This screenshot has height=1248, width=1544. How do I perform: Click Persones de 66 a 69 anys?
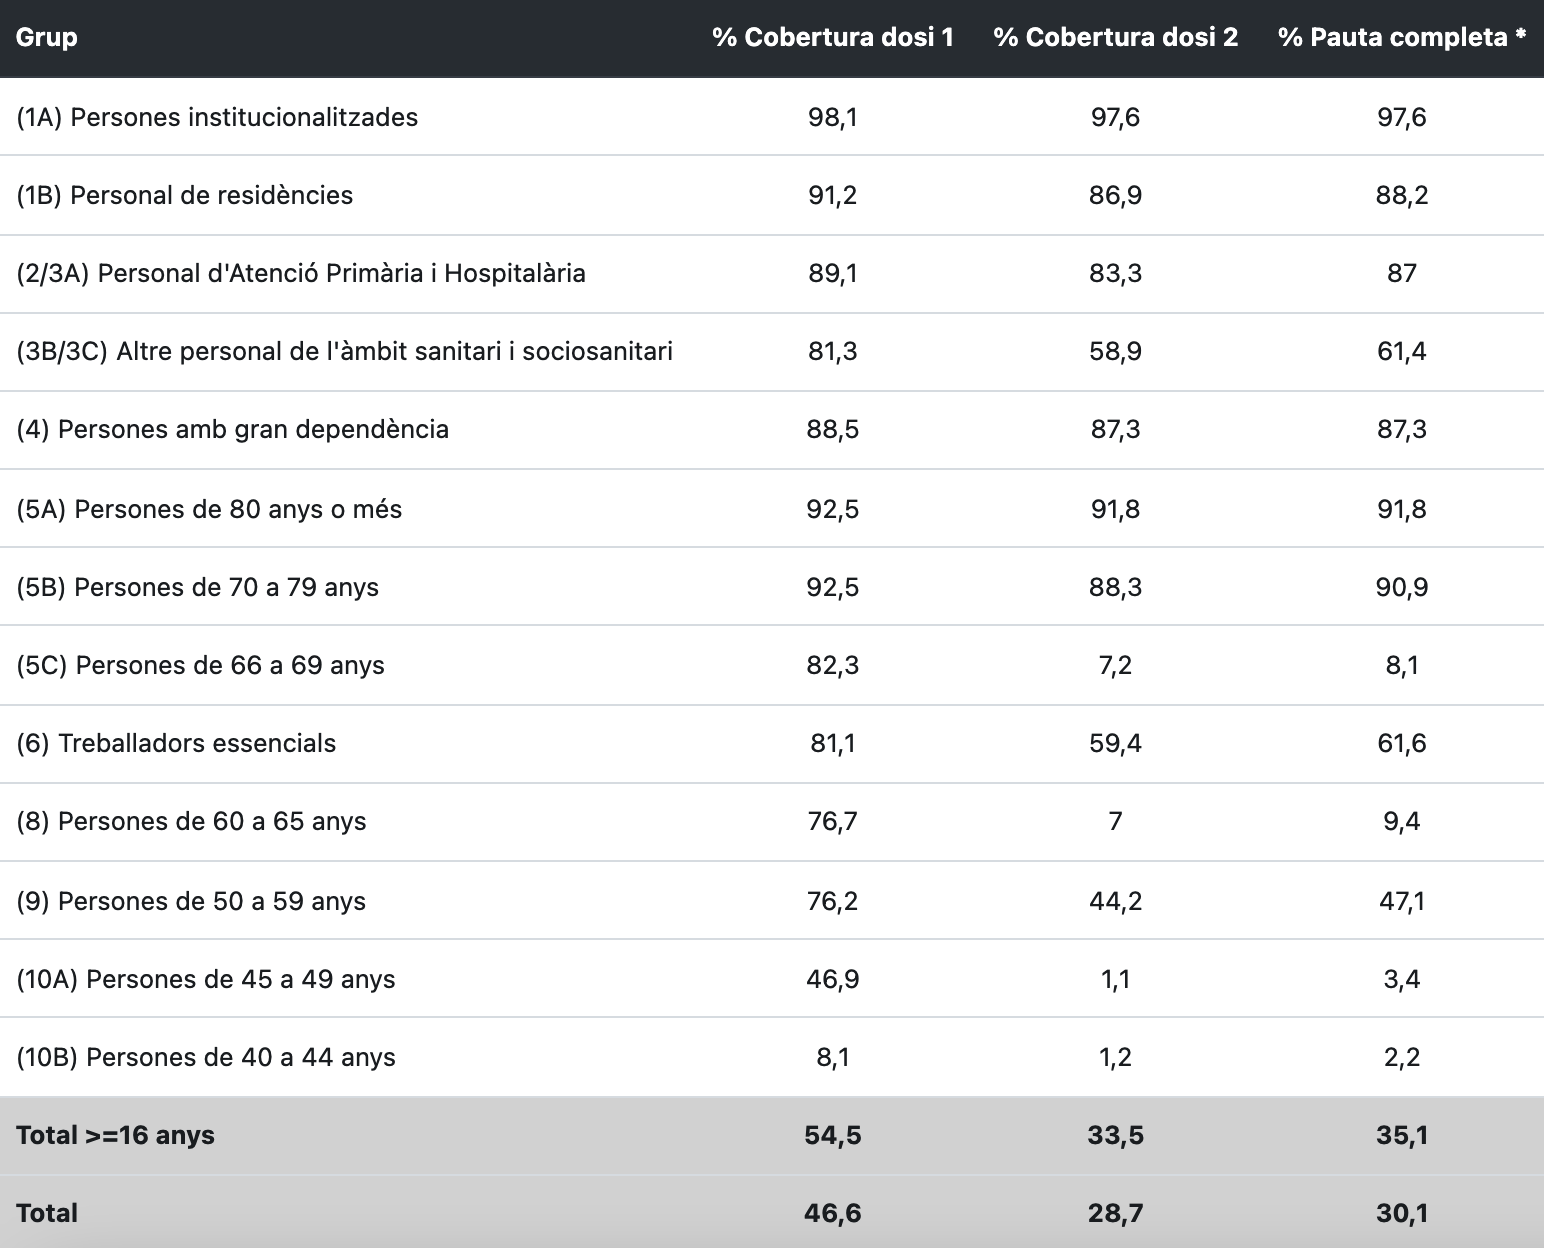click(200, 665)
